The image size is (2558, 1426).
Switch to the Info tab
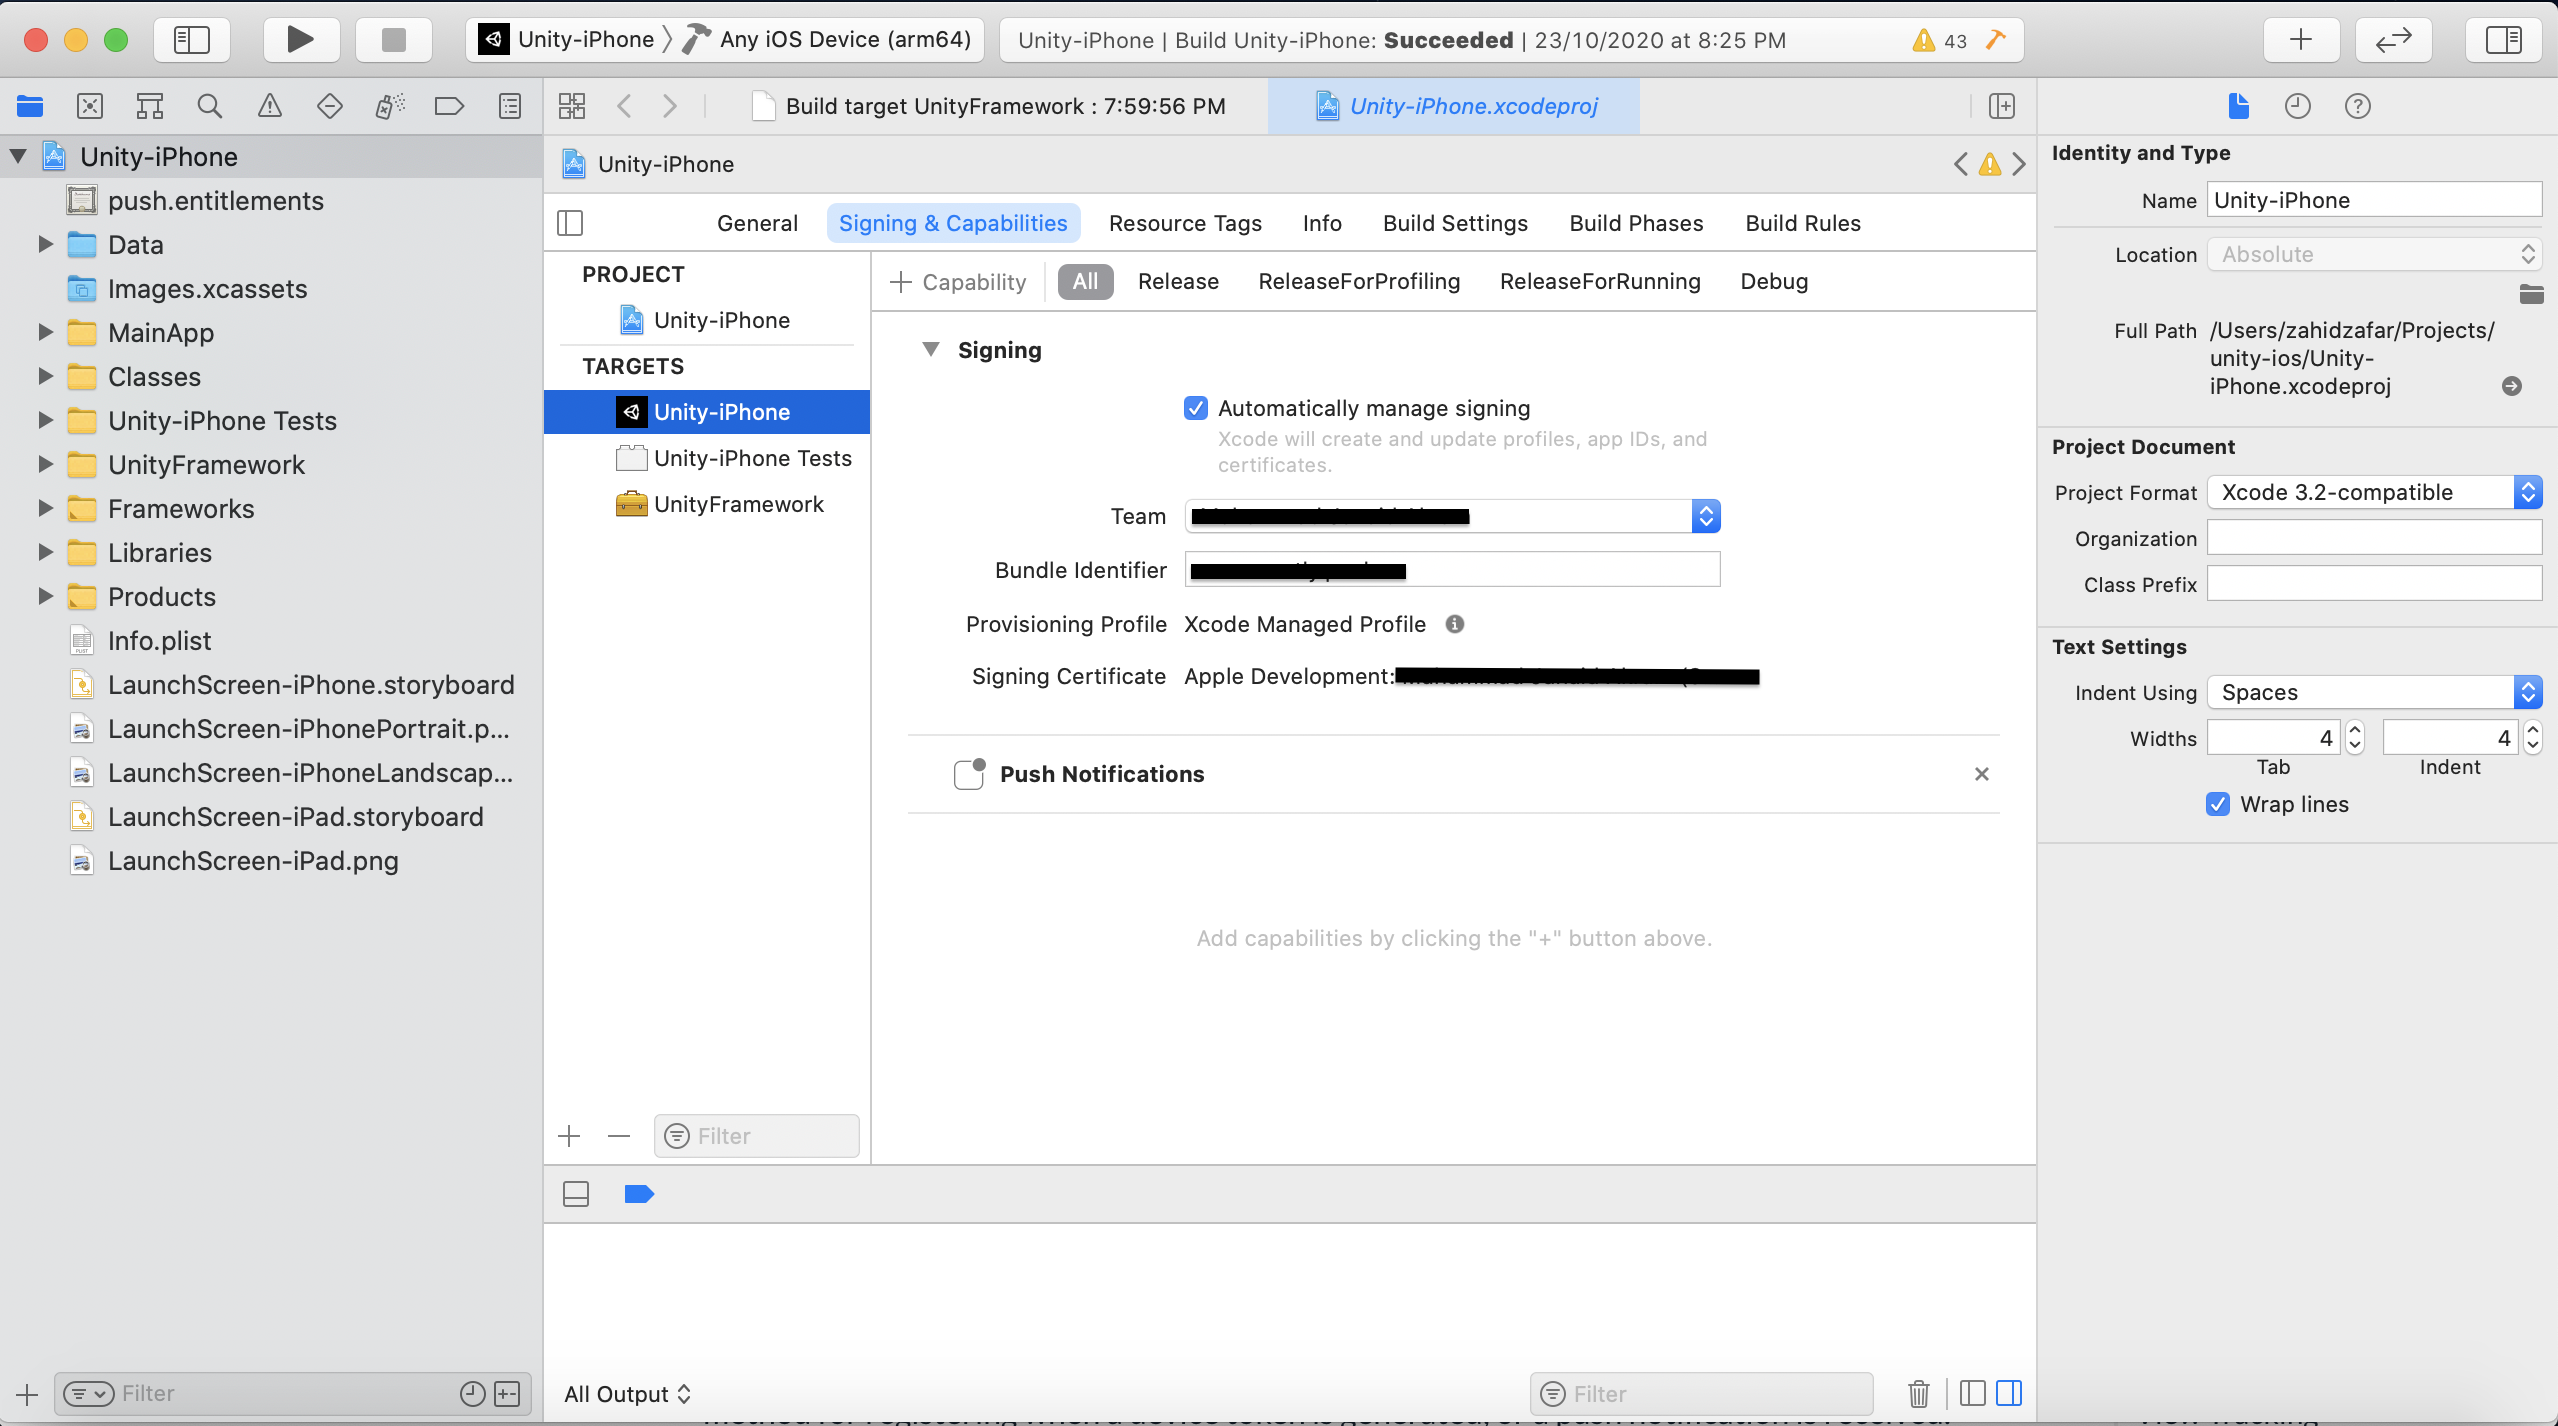(x=1322, y=223)
